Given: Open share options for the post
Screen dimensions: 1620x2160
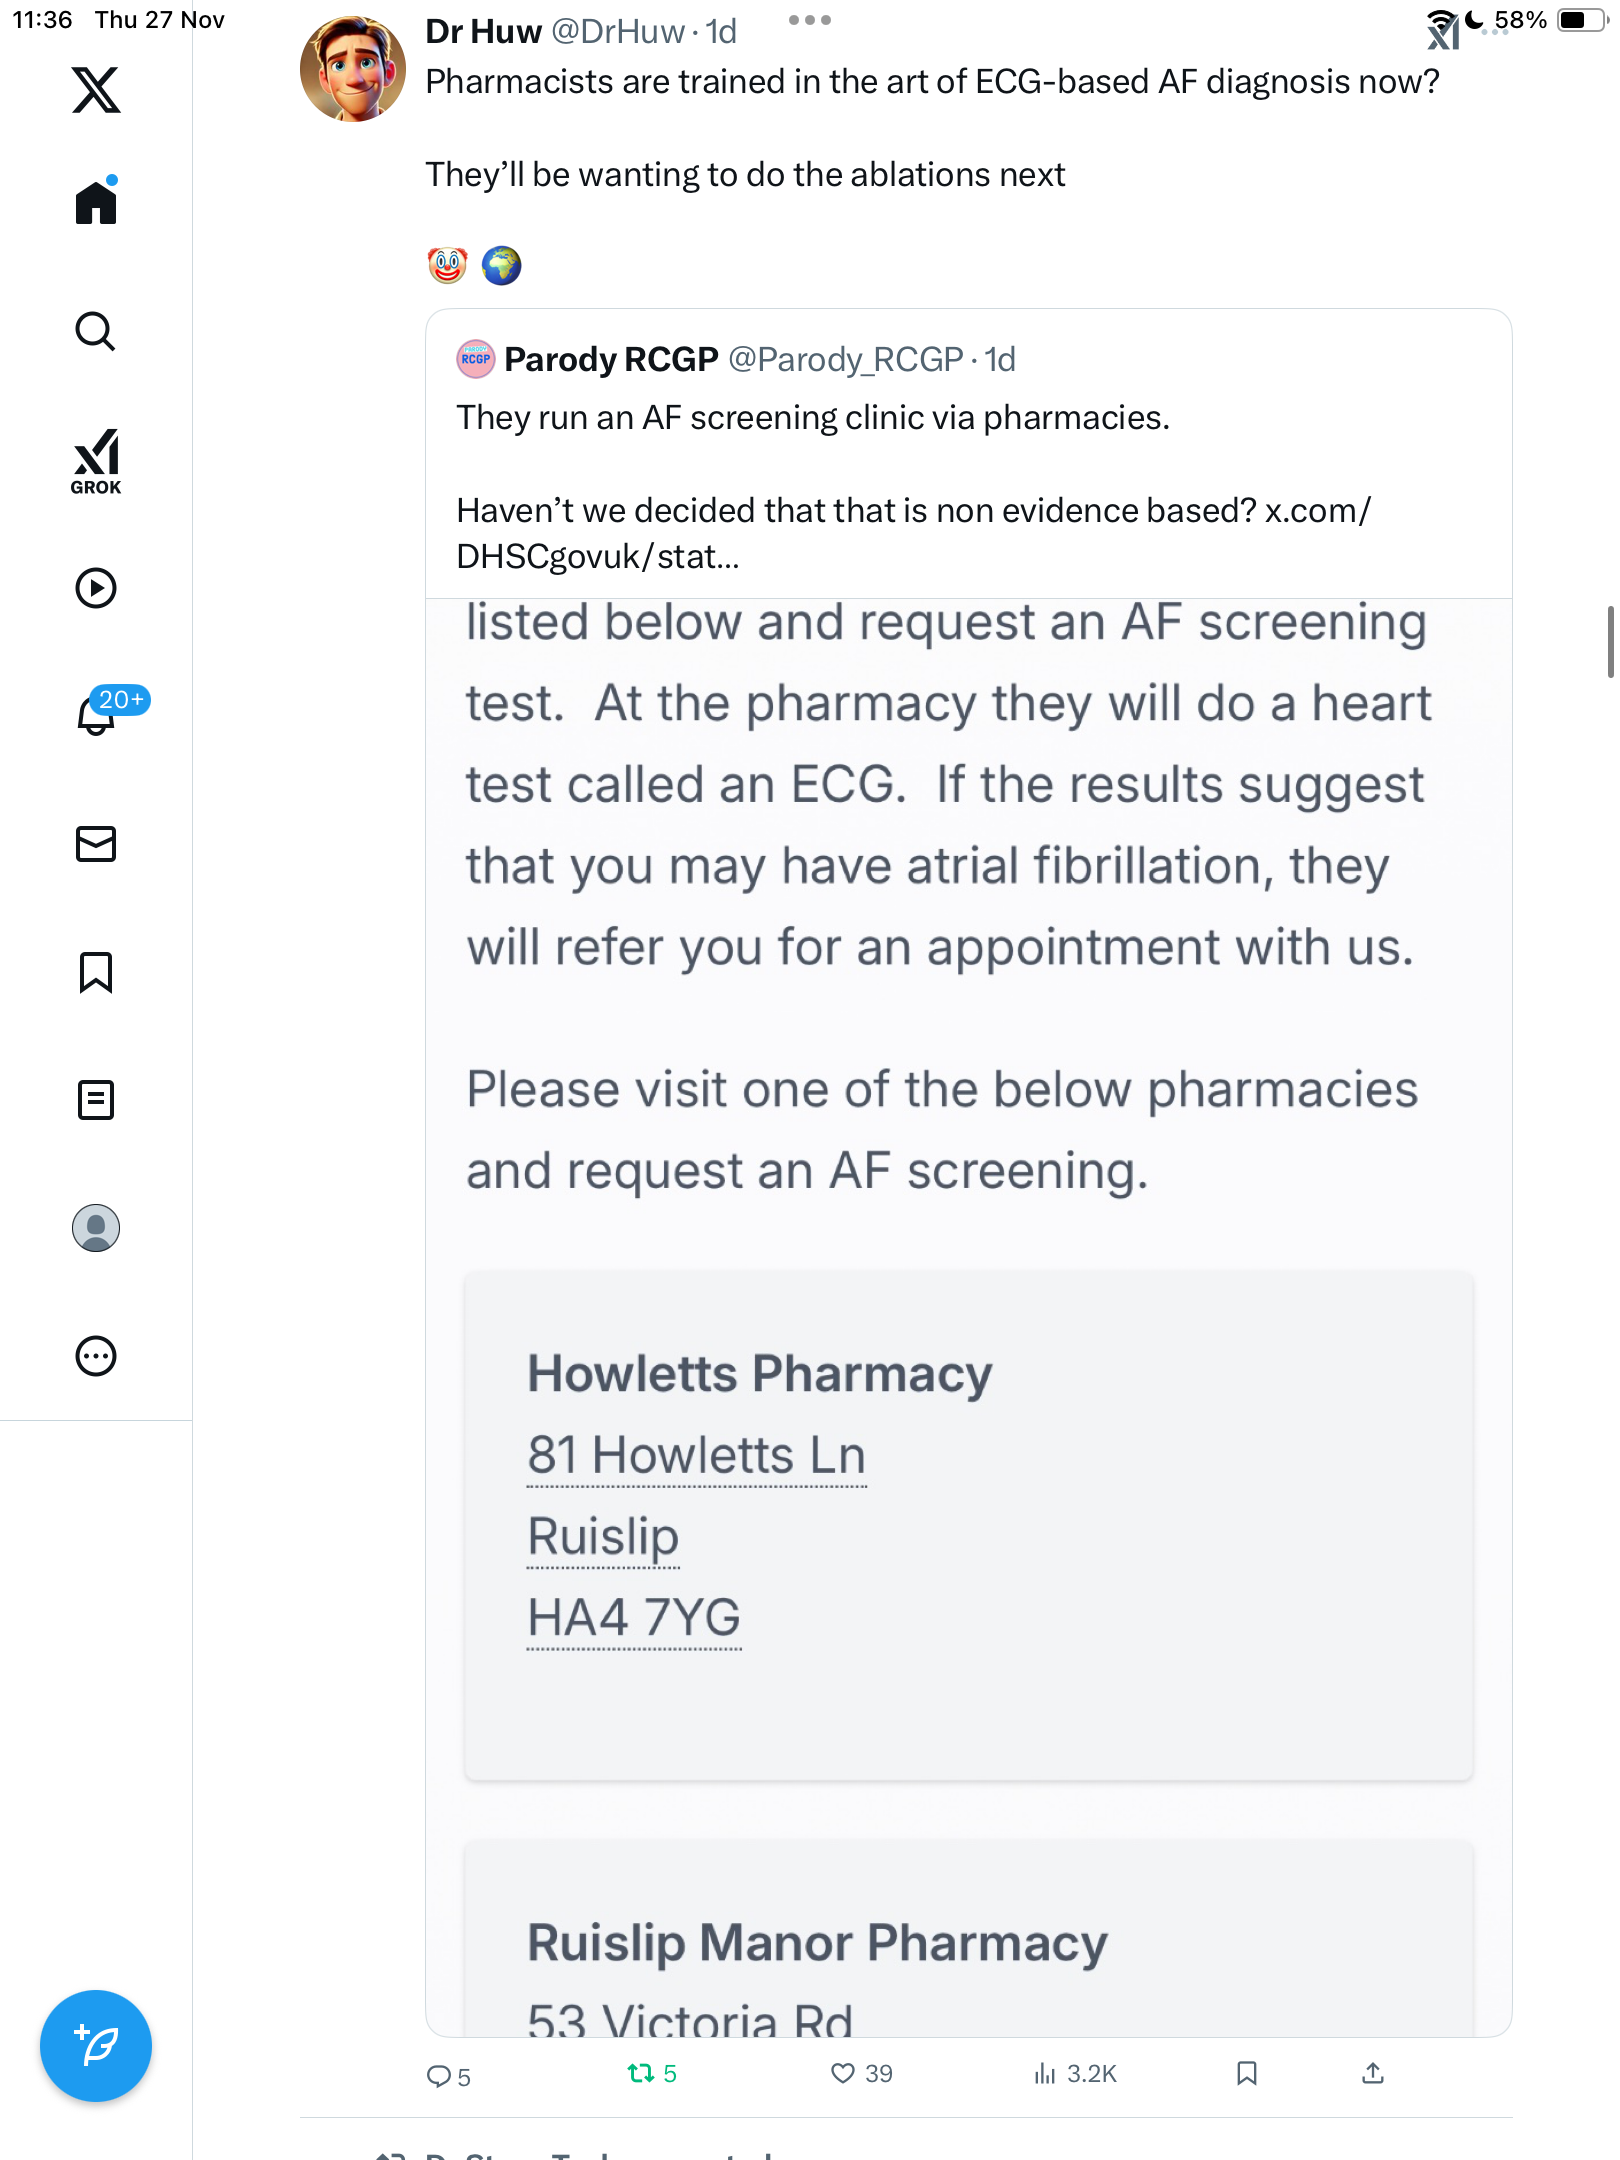Looking at the screenshot, I should point(1373,2074).
